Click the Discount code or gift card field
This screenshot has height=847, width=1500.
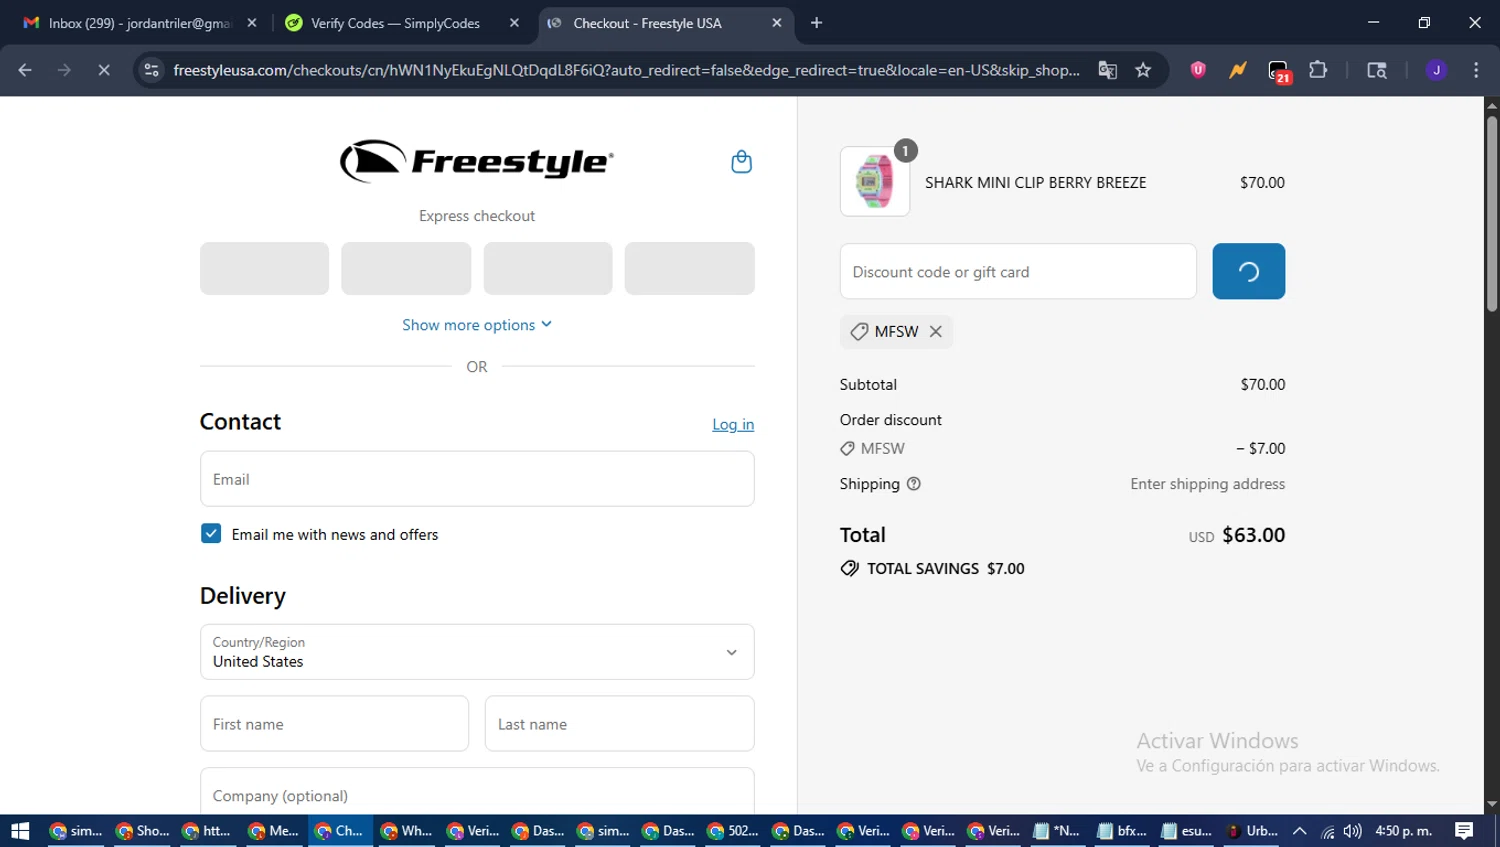coord(1018,271)
